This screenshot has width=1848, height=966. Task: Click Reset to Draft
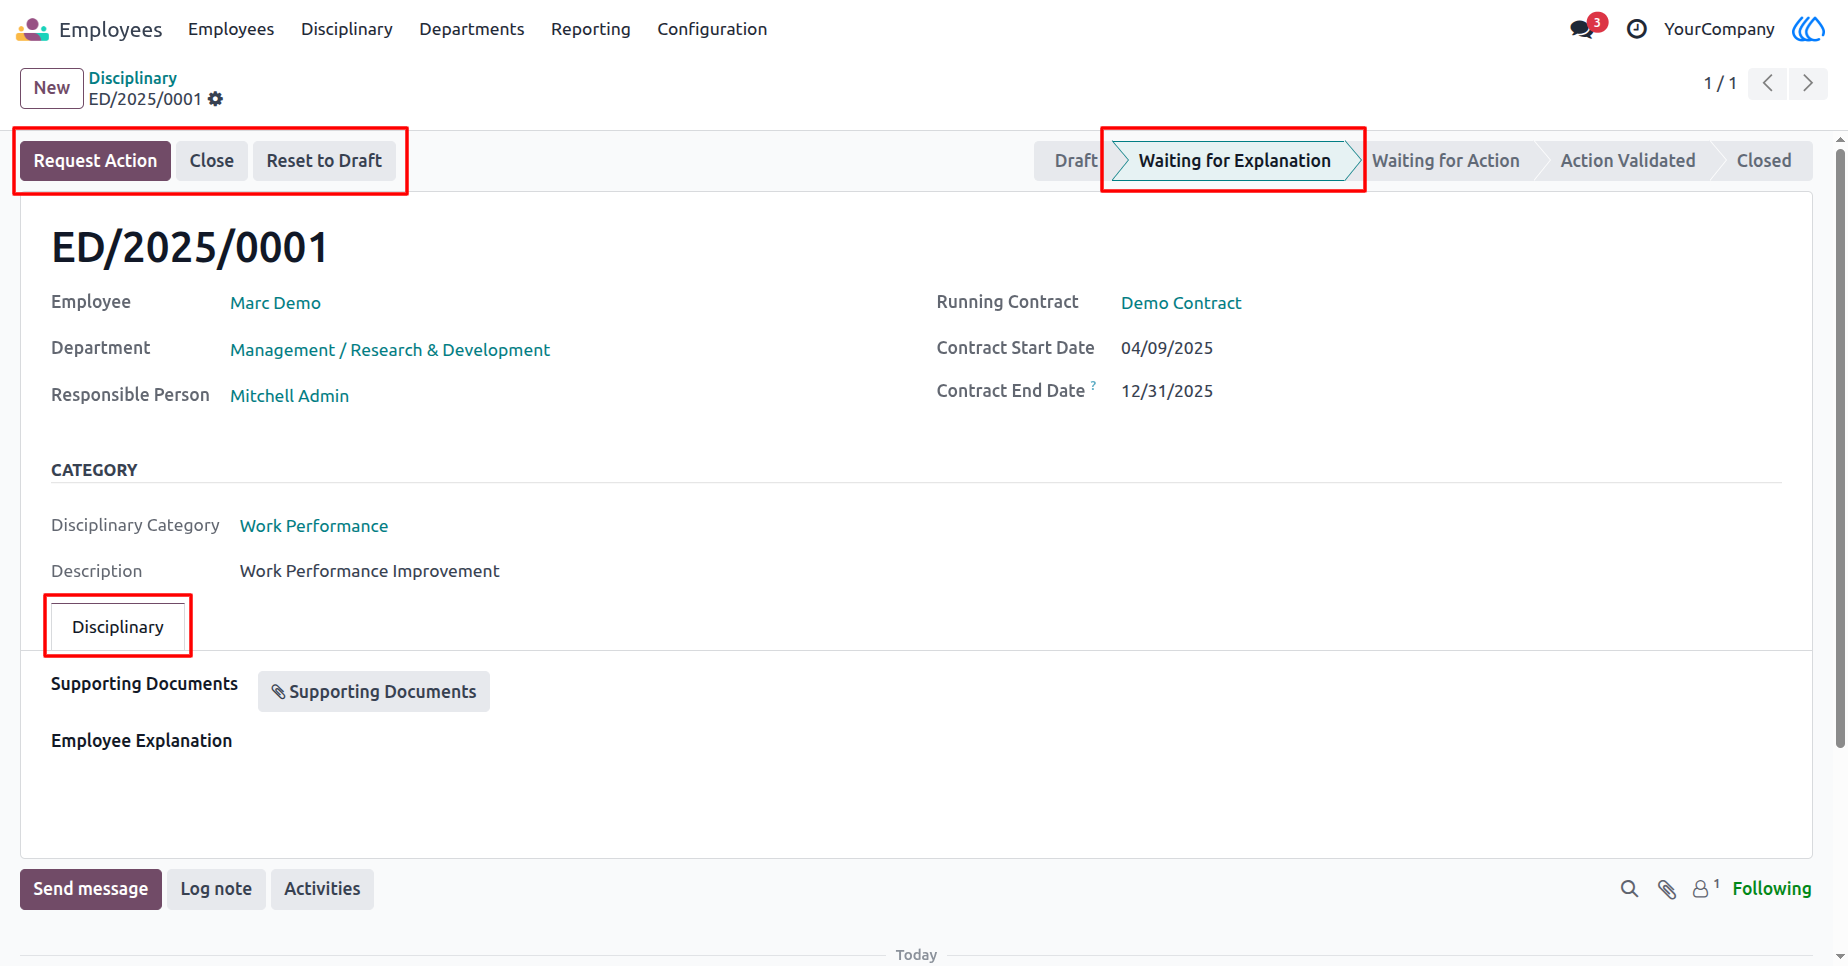(x=324, y=161)
